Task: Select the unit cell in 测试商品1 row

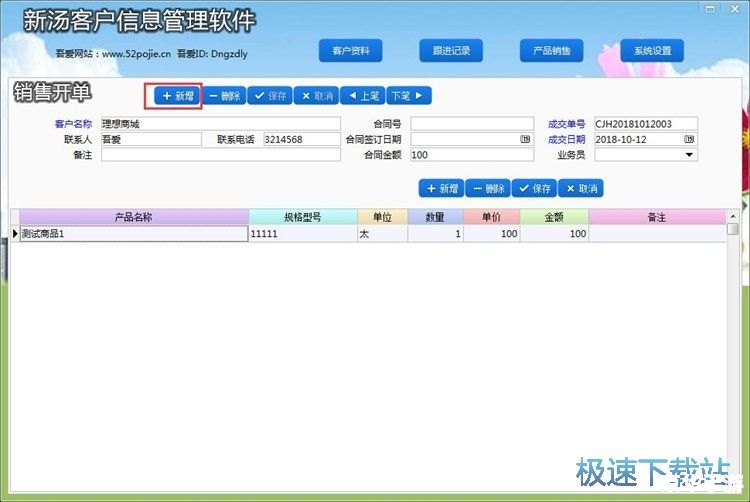Action: click(x=383, y=233)
